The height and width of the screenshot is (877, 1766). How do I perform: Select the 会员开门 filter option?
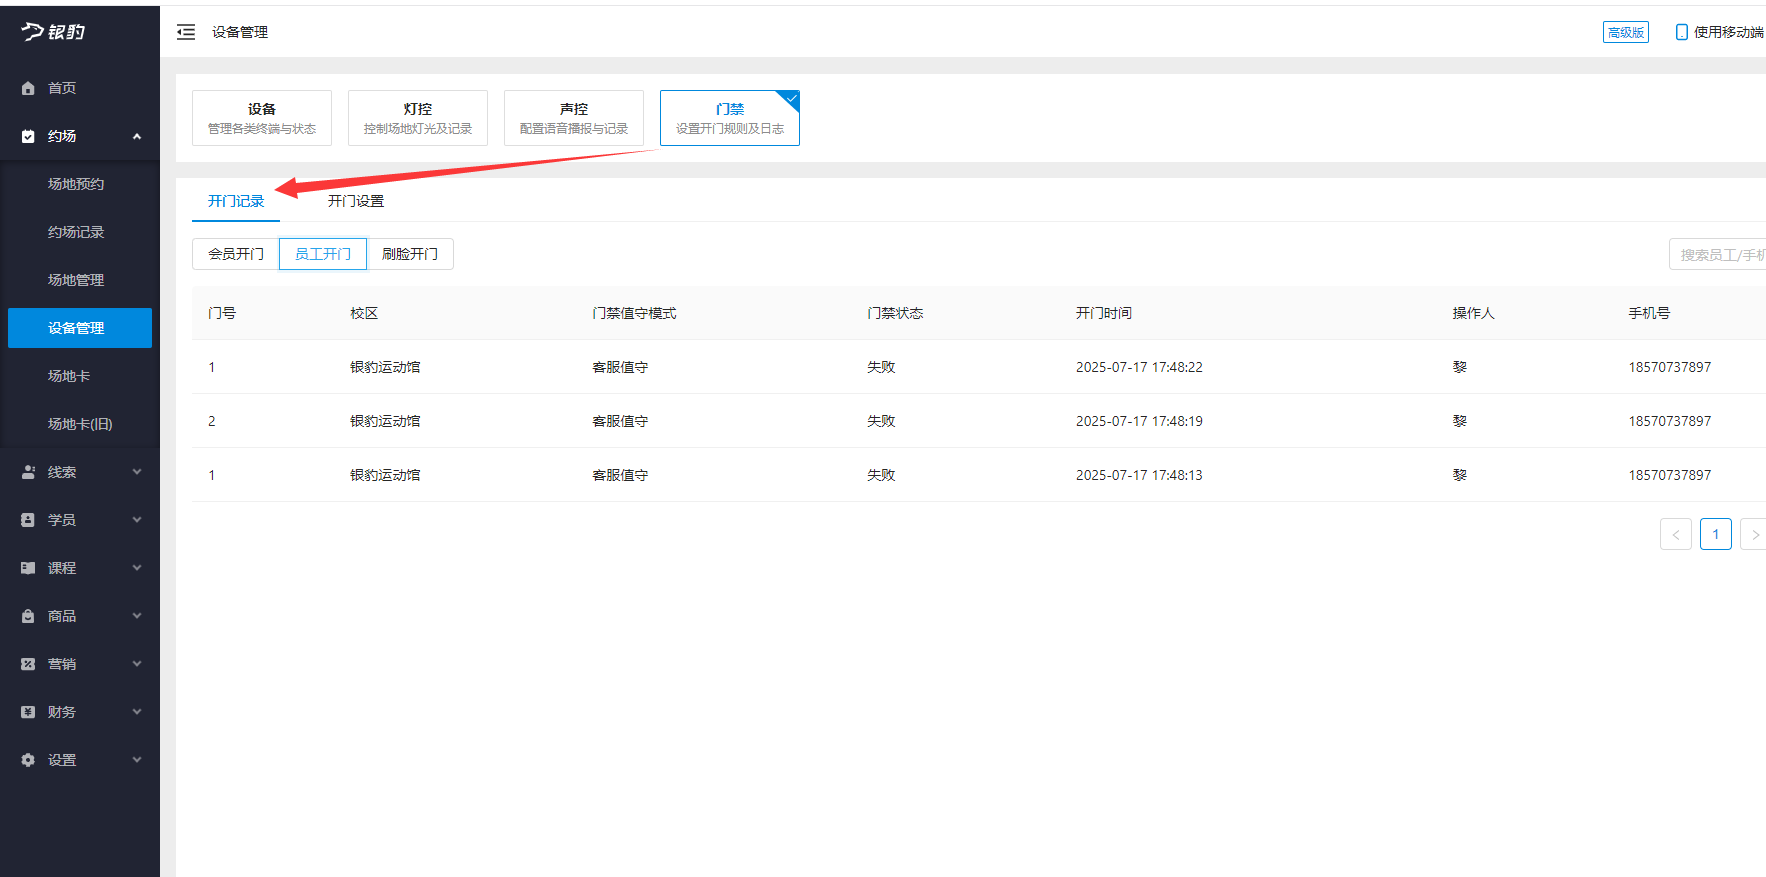[x=236, y=254]
